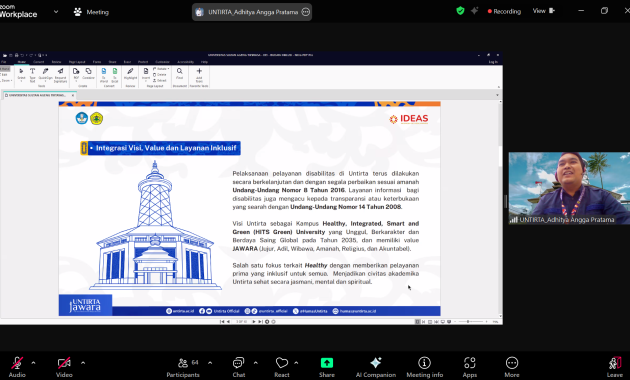Start screen sharing with Share

(x=327, y=367)
